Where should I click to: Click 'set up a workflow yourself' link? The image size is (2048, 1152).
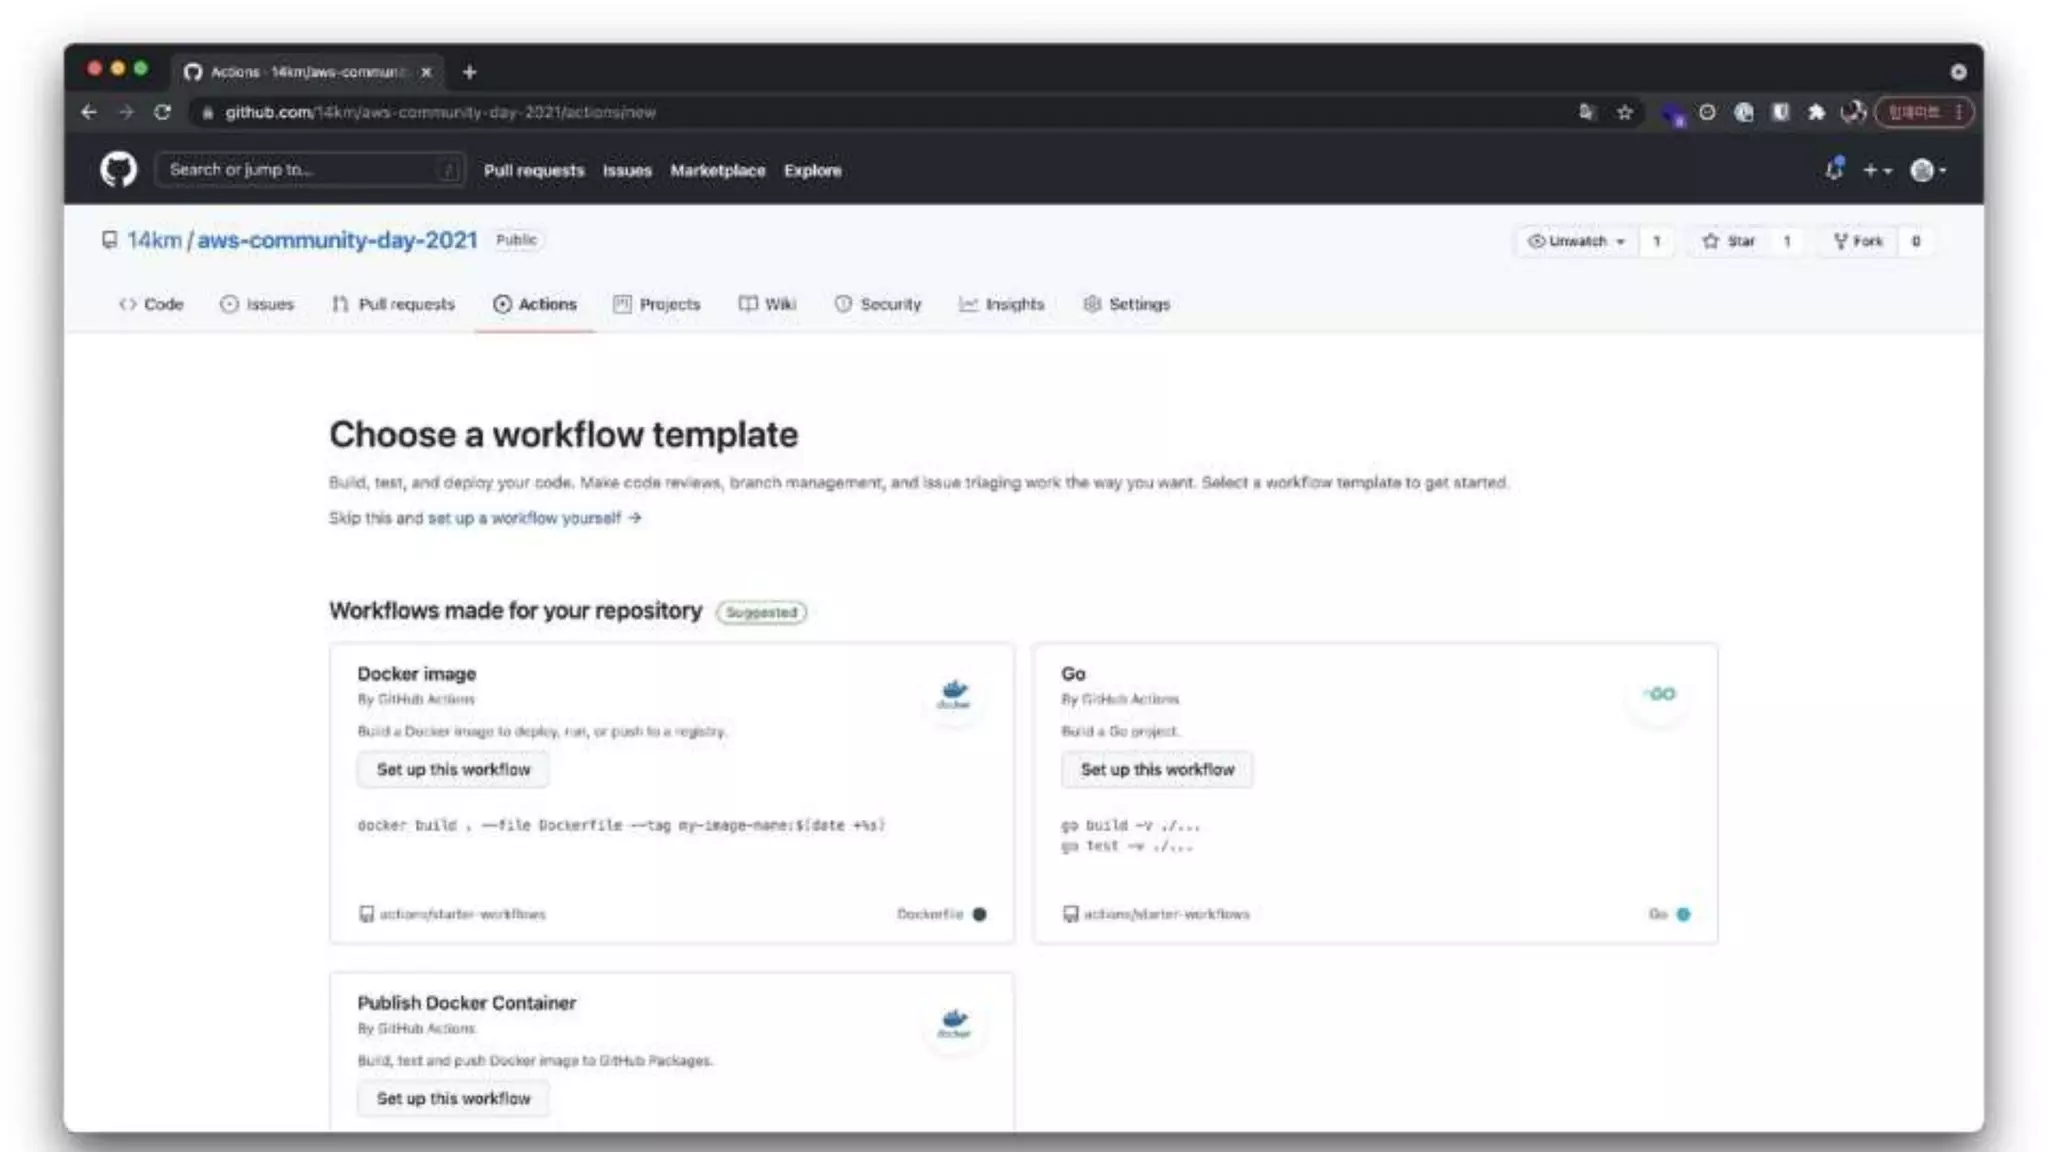[x=524, y=518]
